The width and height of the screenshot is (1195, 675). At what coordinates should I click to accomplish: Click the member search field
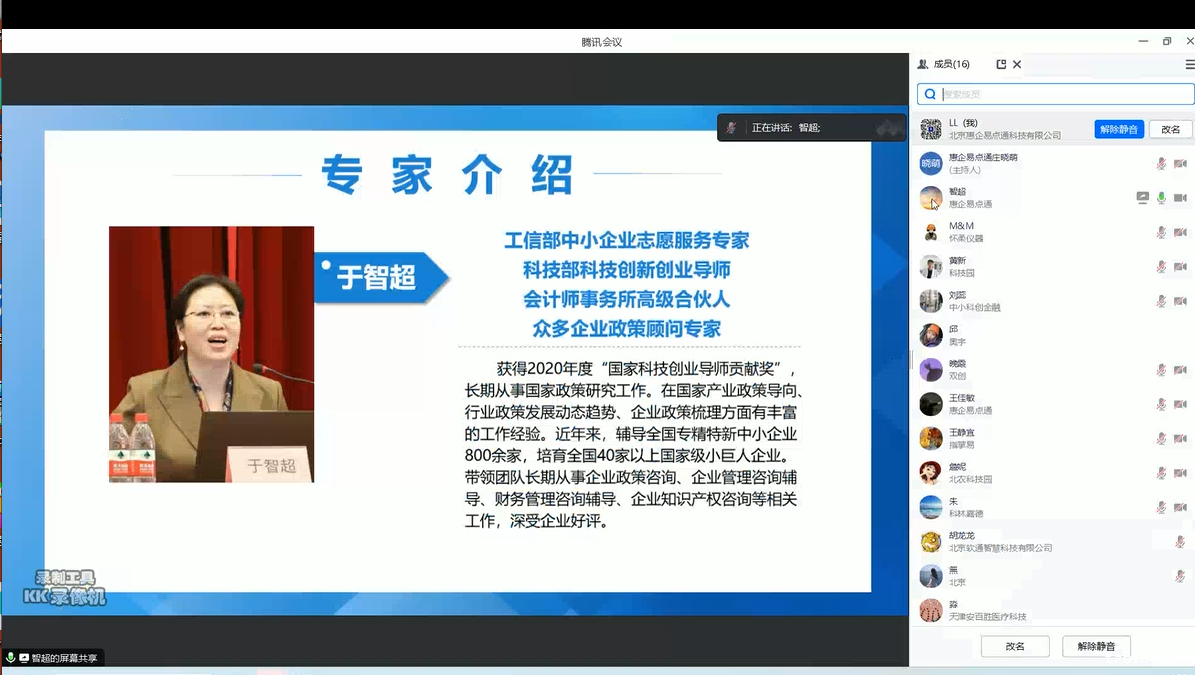[x=1060, y=94]
